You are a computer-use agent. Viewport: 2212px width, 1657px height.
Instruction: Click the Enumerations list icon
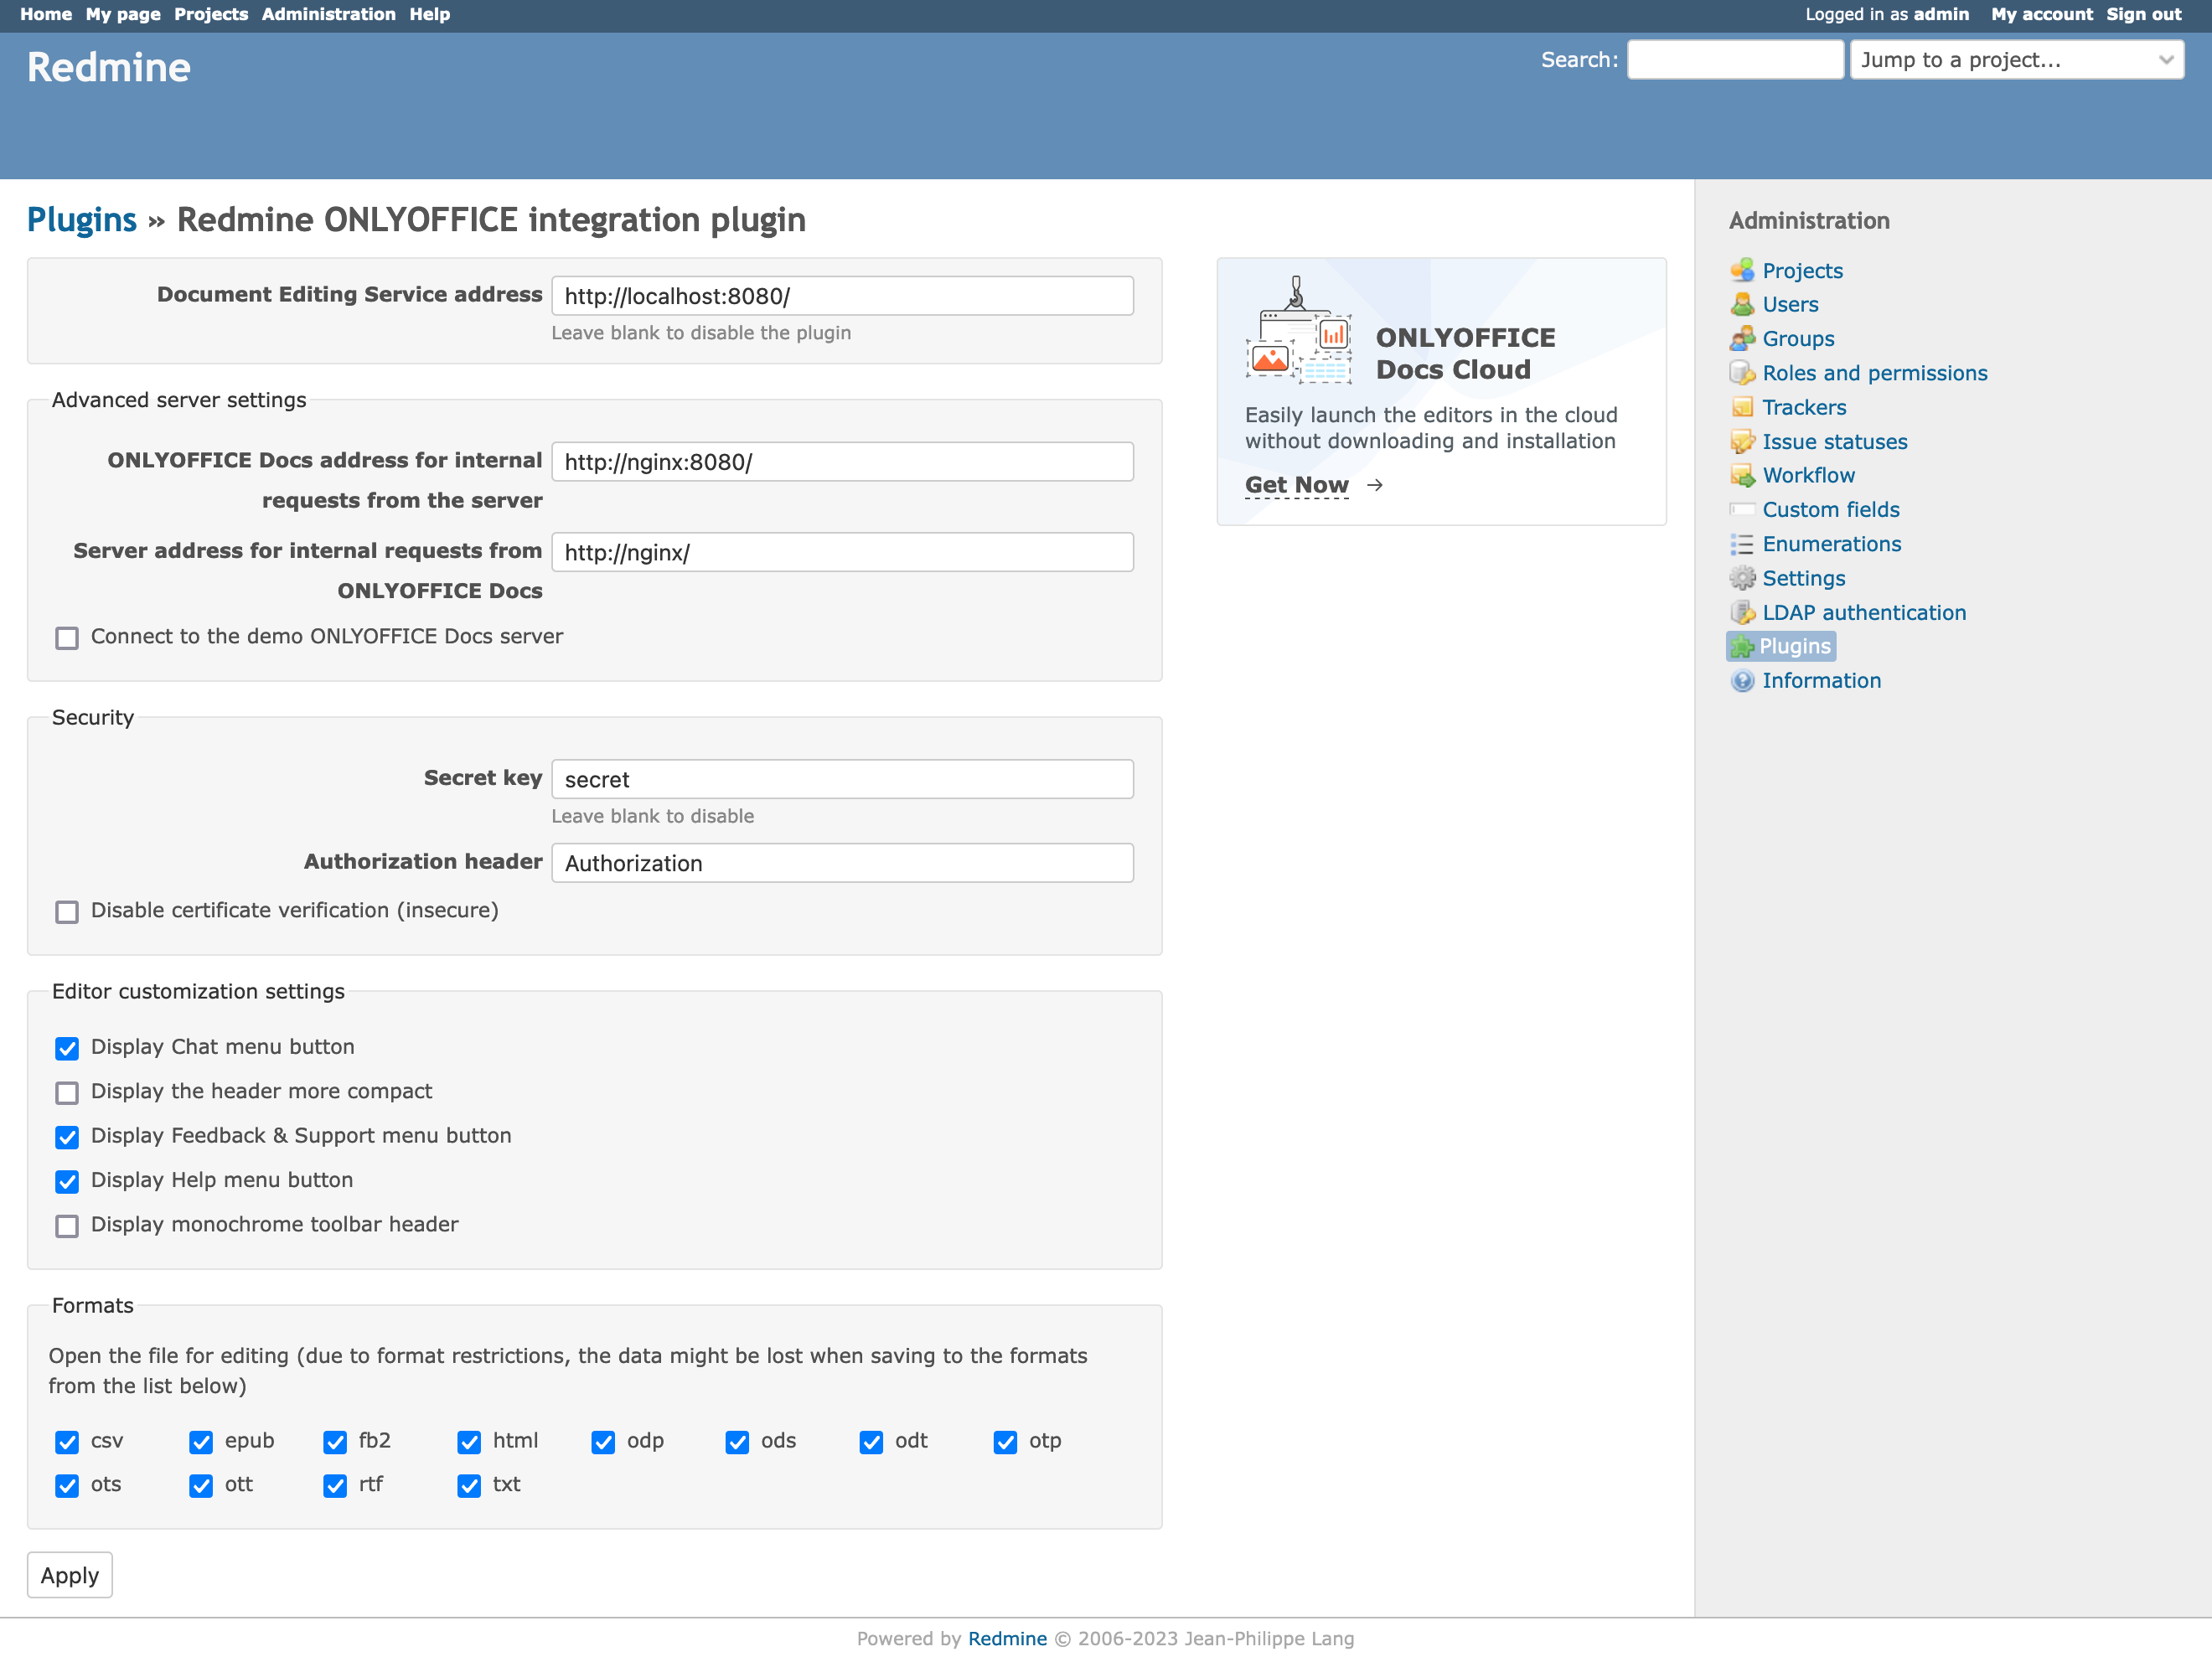point(1742,544)
